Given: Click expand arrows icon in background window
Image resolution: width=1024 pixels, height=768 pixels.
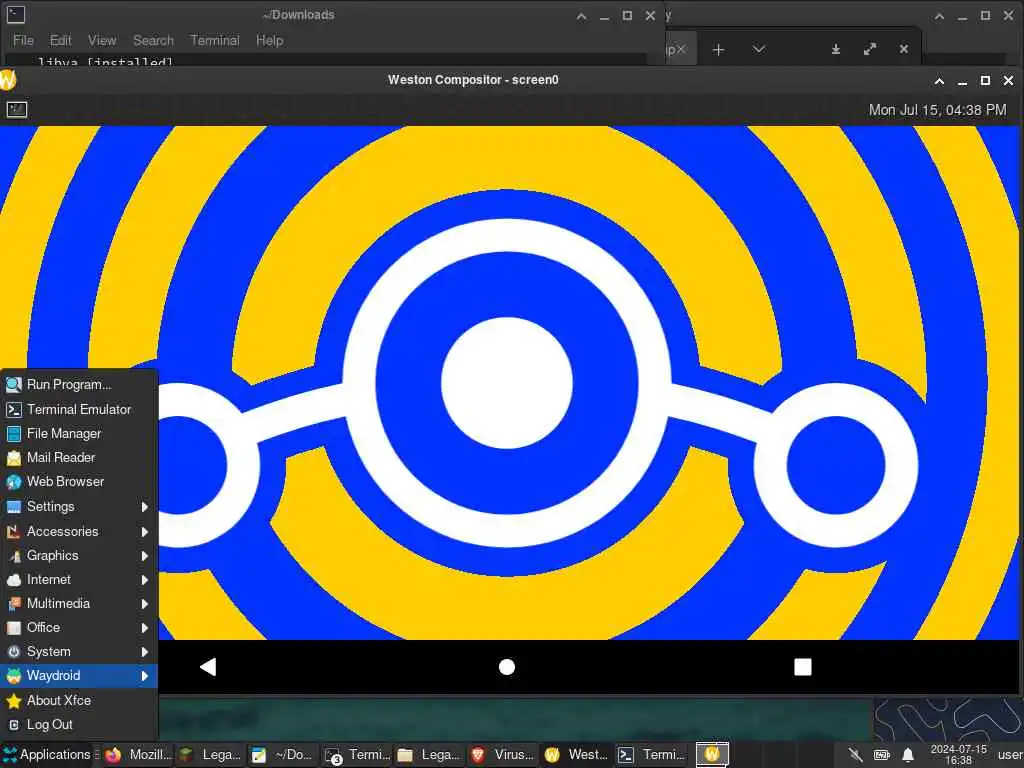Looking at the screenshot, I should tap(870, 49).
